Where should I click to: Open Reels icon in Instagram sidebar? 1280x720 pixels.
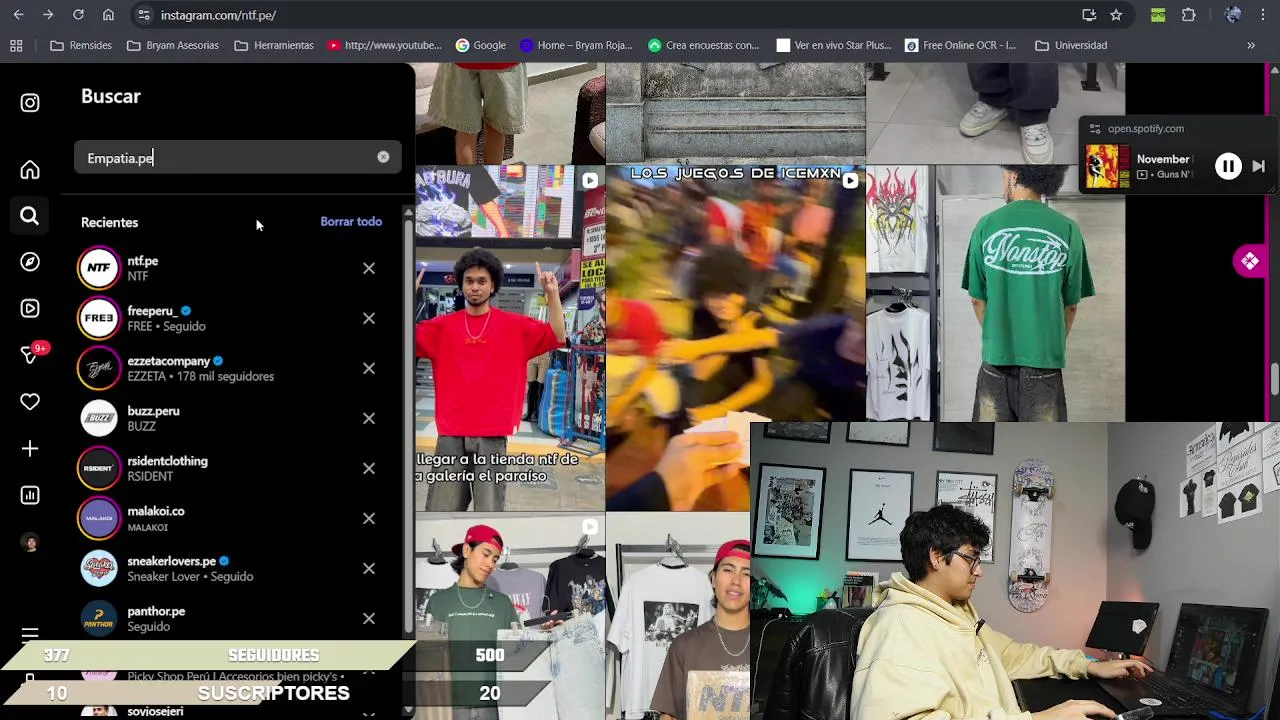click(30, 309)
